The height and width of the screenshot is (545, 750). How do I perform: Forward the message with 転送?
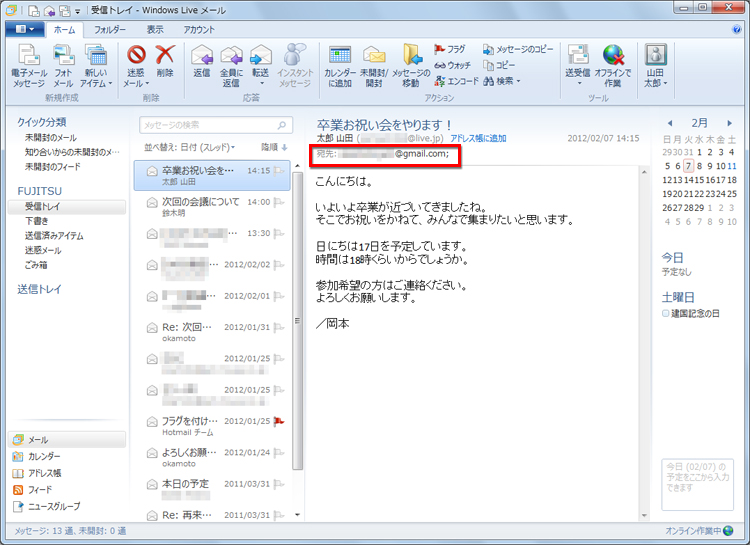pos(261,66)
